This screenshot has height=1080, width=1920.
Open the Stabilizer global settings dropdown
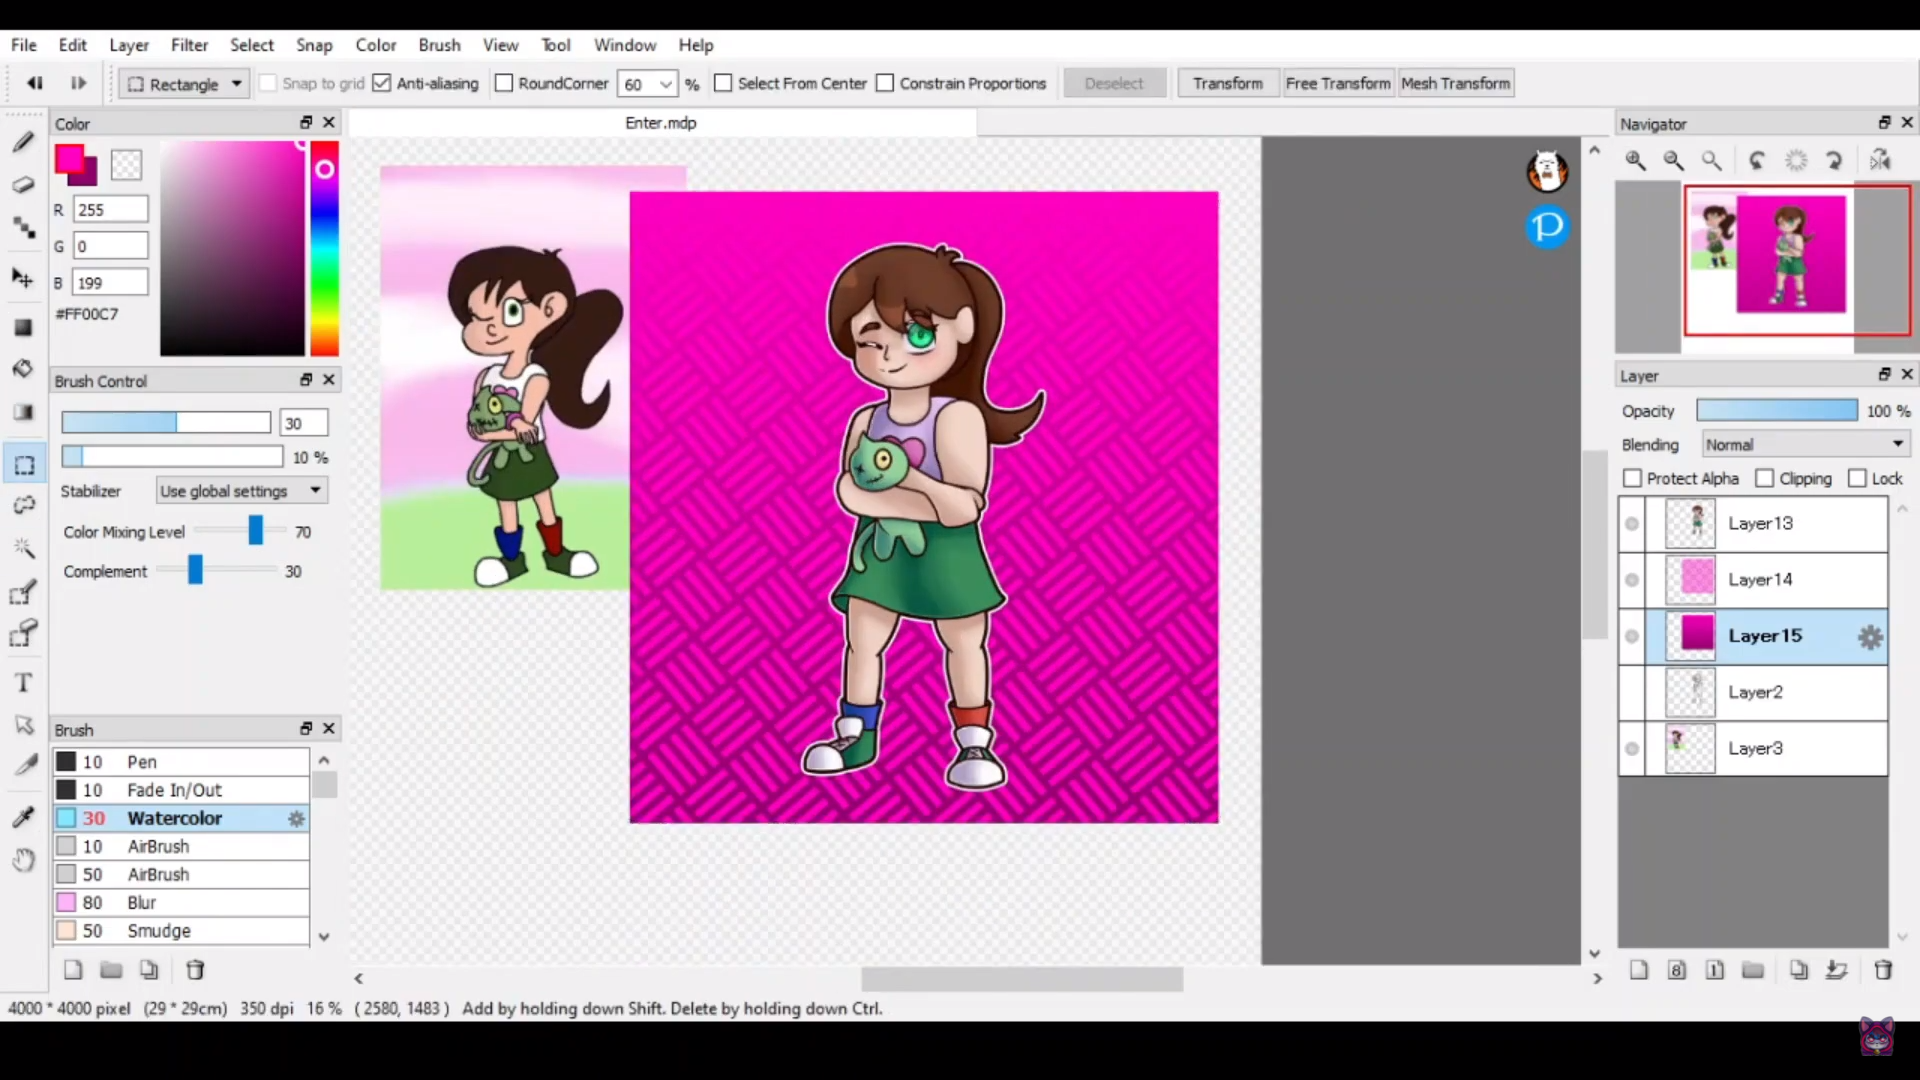click(x=242, y=491)
